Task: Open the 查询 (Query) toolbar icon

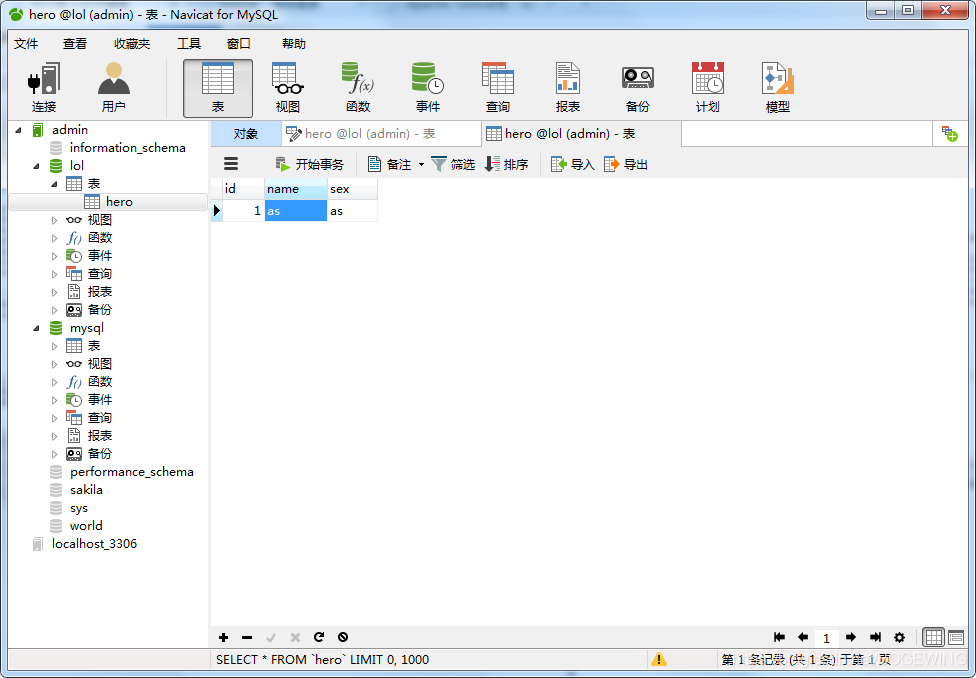Action: tap(498, 88)
